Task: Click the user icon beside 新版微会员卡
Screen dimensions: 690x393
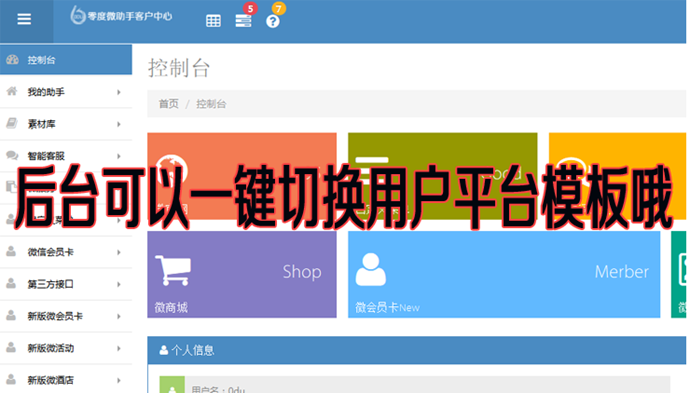Action: tap(11, 315)
